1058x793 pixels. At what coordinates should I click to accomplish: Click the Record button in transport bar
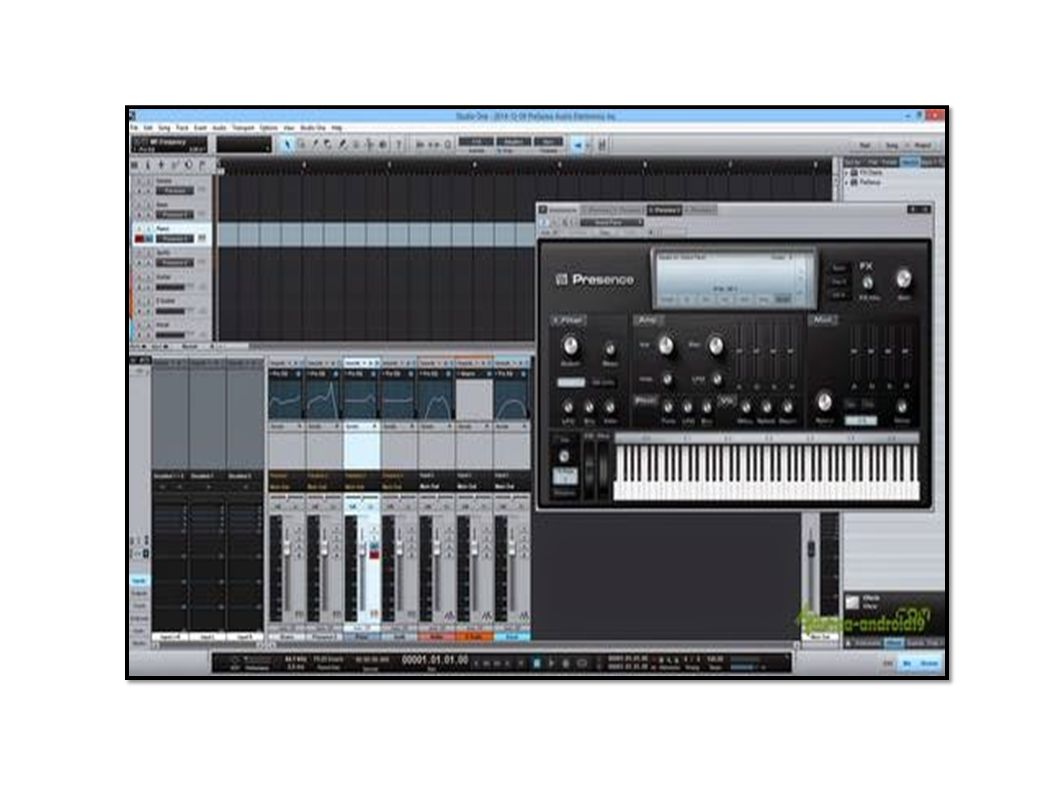(x=566, y=663)
